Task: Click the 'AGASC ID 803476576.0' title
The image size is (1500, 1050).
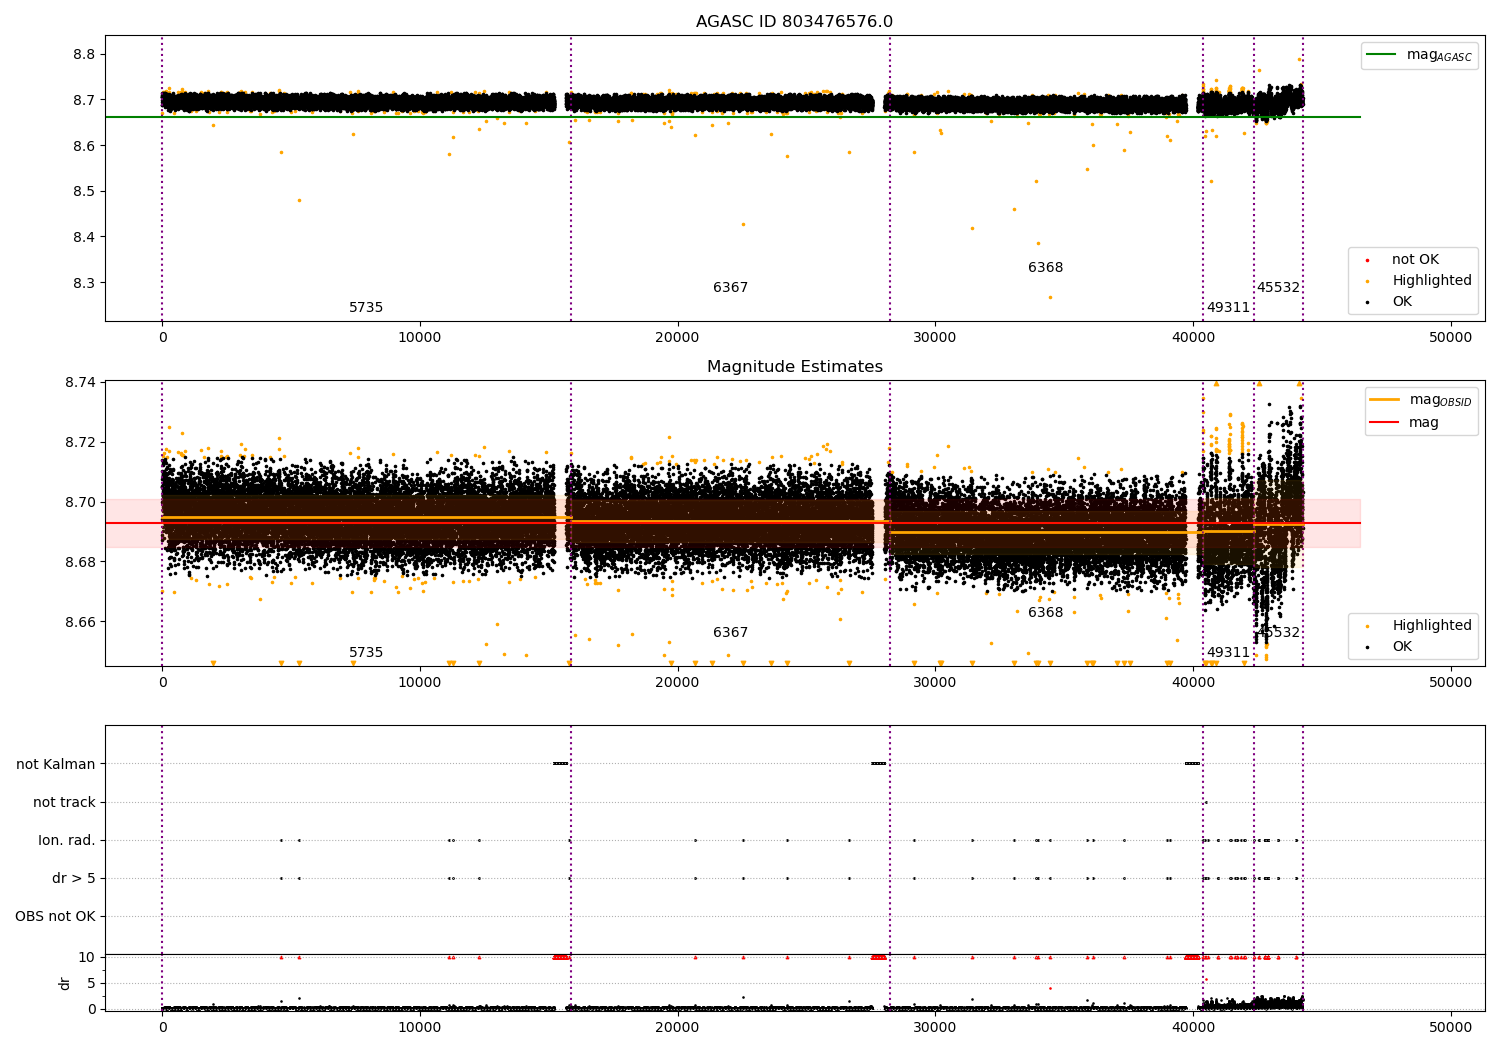Action: point(794,22)
